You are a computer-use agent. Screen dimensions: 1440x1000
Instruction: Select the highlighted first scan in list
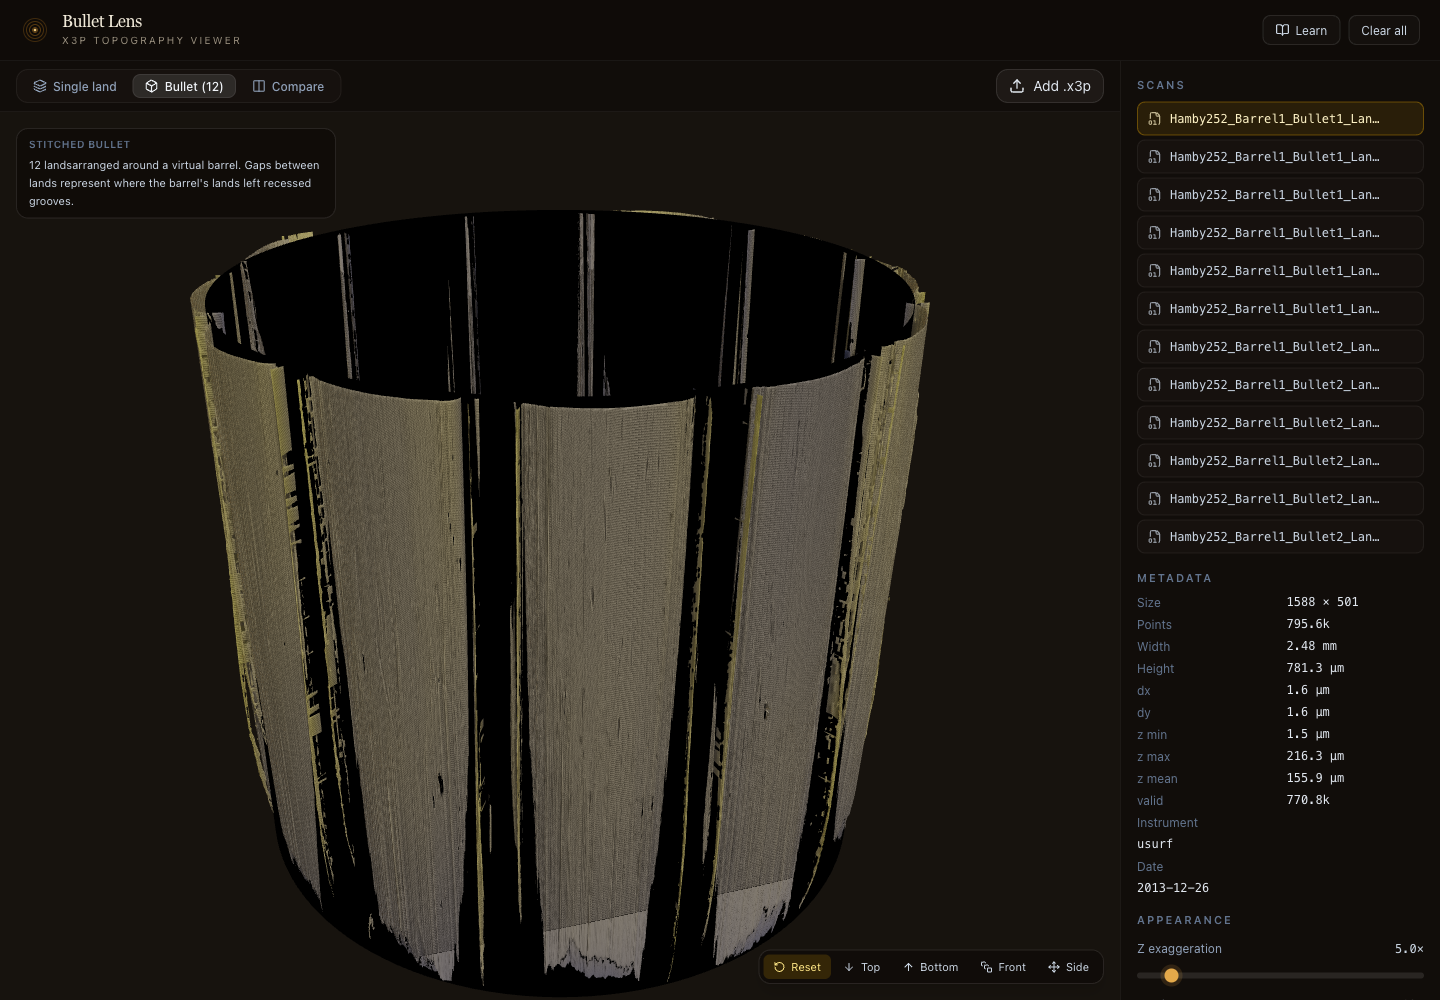1279,119
